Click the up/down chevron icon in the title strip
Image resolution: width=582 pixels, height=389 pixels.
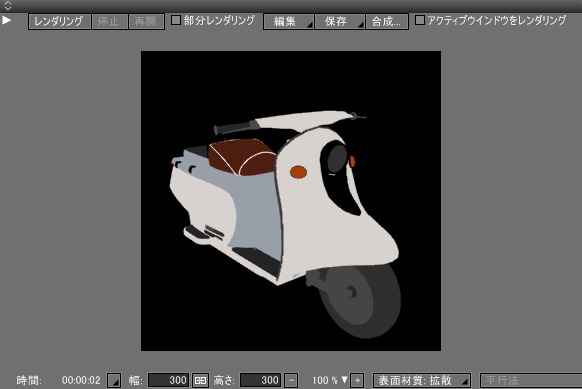pos(8,6)
